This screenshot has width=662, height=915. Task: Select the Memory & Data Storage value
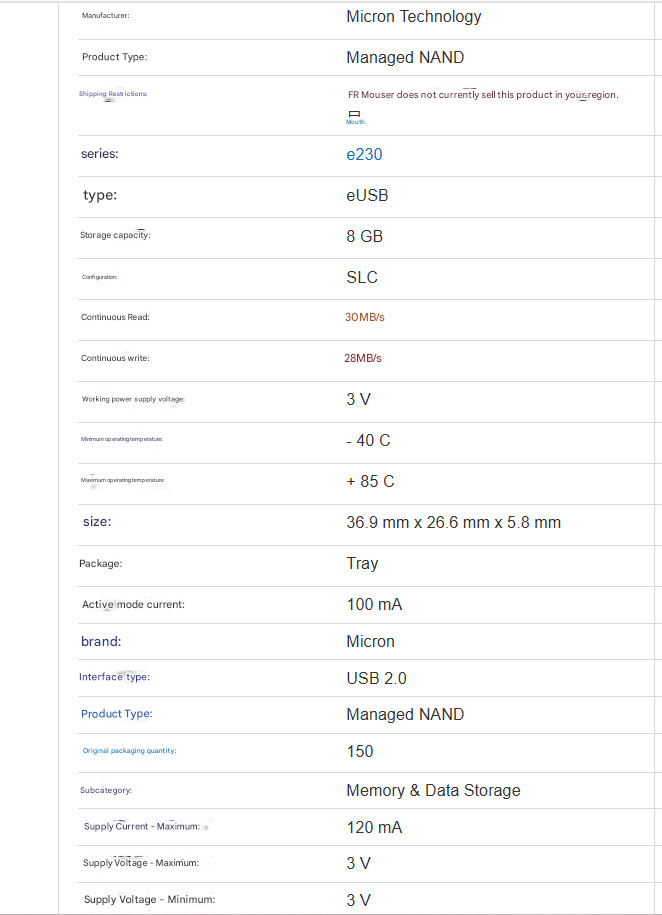click(433, 790)
